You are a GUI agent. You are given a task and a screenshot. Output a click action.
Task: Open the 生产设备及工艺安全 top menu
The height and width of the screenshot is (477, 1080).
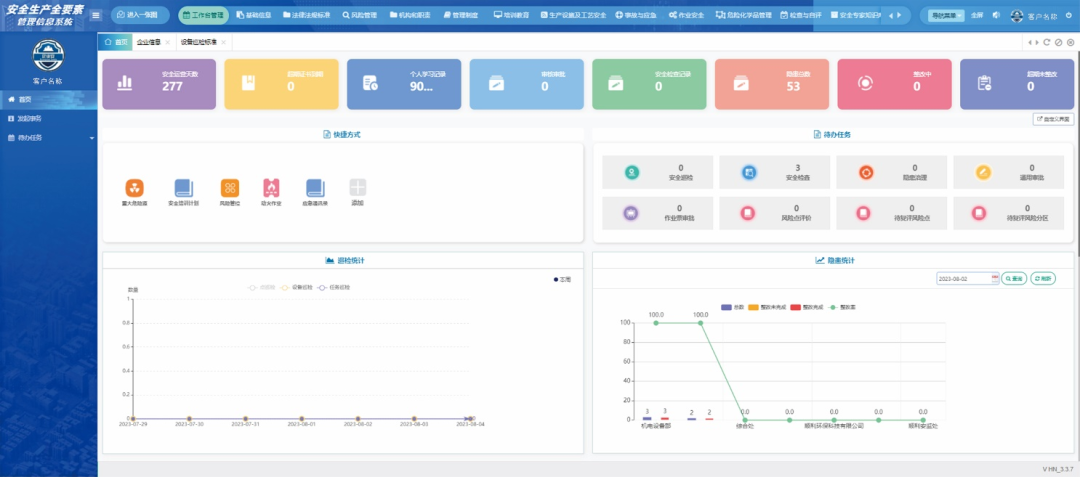pyautogui.click(x=573, y=15)
